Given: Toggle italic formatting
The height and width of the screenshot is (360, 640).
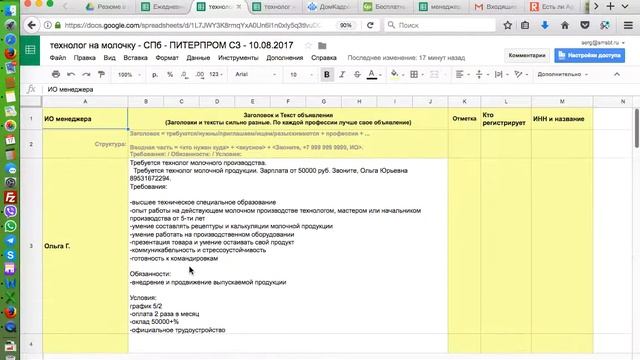Looking at the screenshot, I should [x=342, y=74].
